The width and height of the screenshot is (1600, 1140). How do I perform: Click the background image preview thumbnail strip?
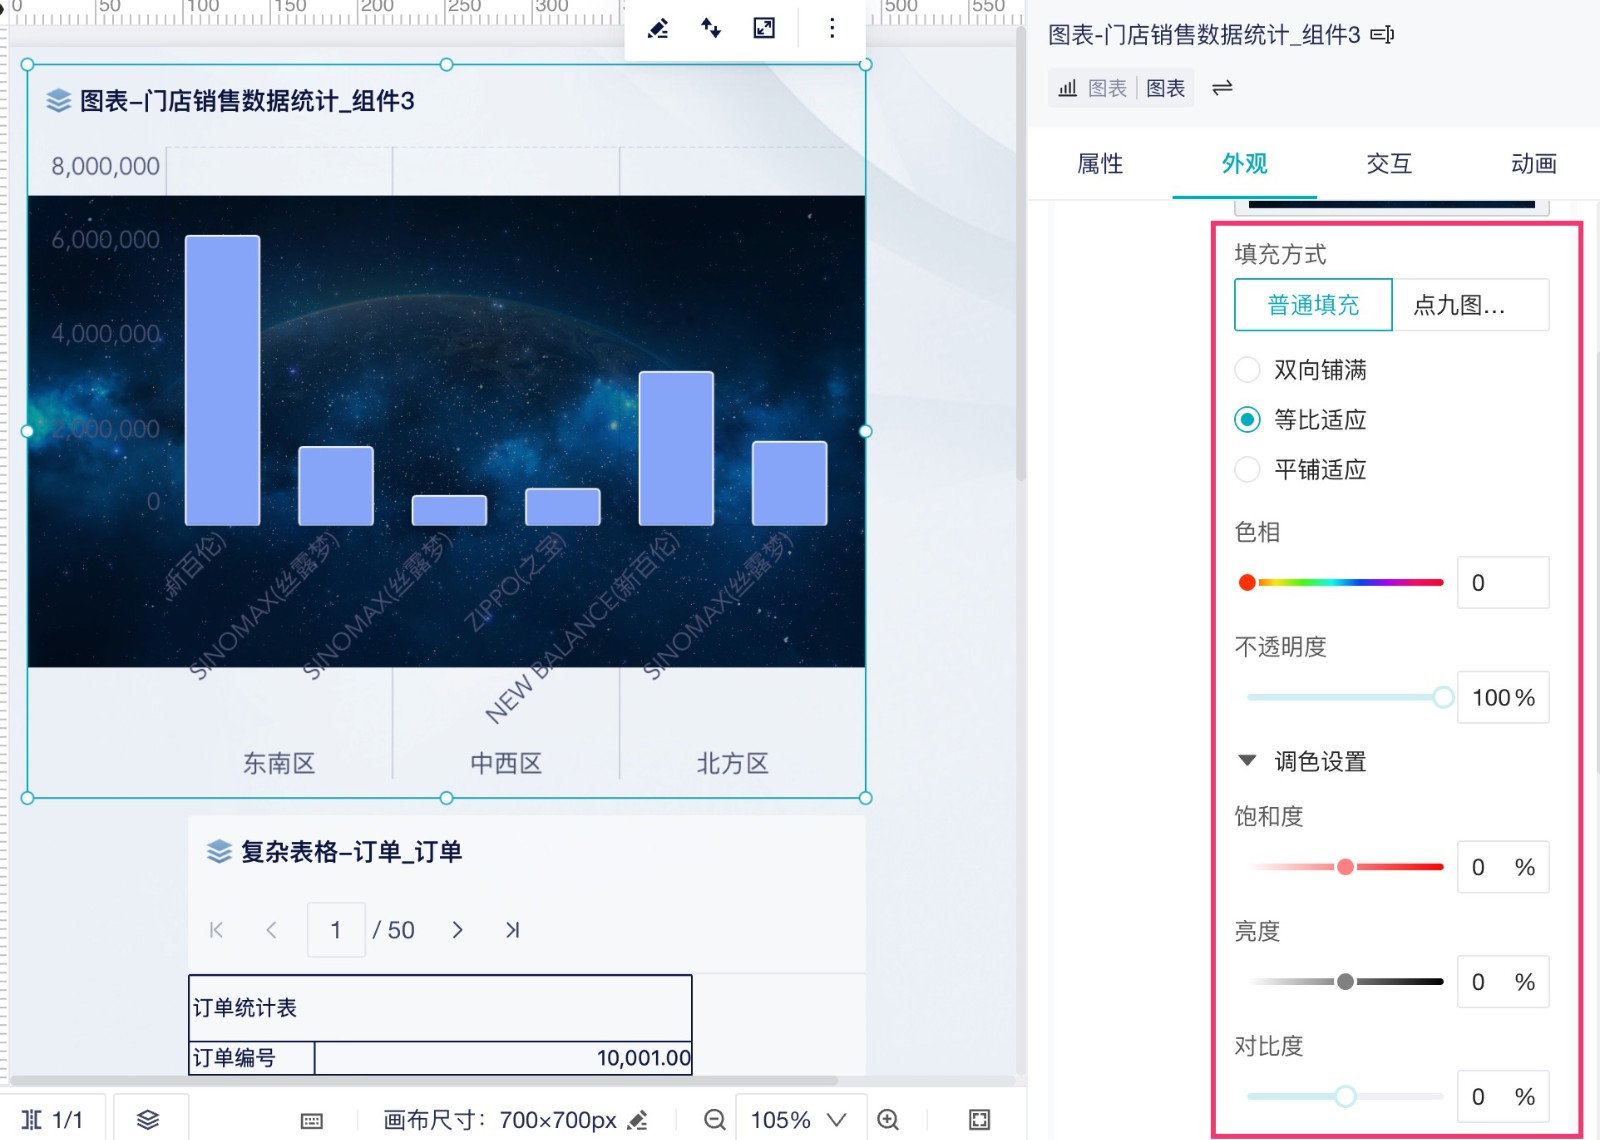[1391, 206]
